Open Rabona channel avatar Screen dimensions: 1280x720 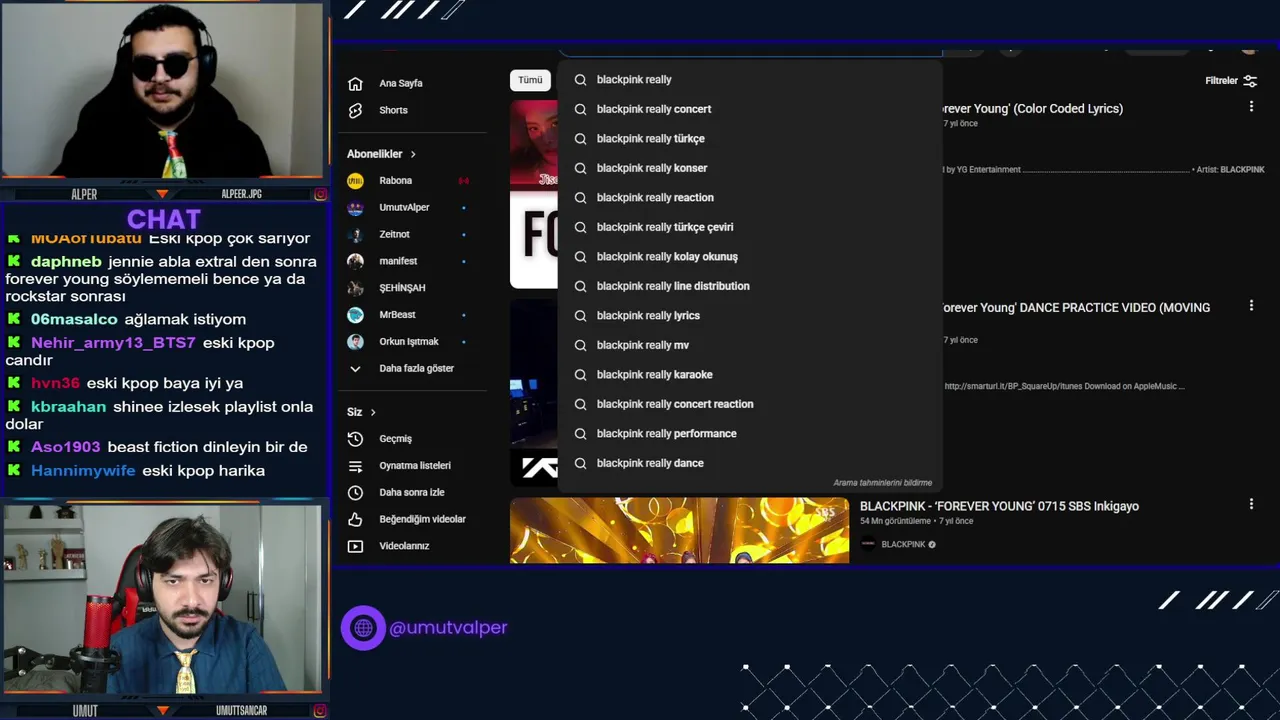(355, 181)
